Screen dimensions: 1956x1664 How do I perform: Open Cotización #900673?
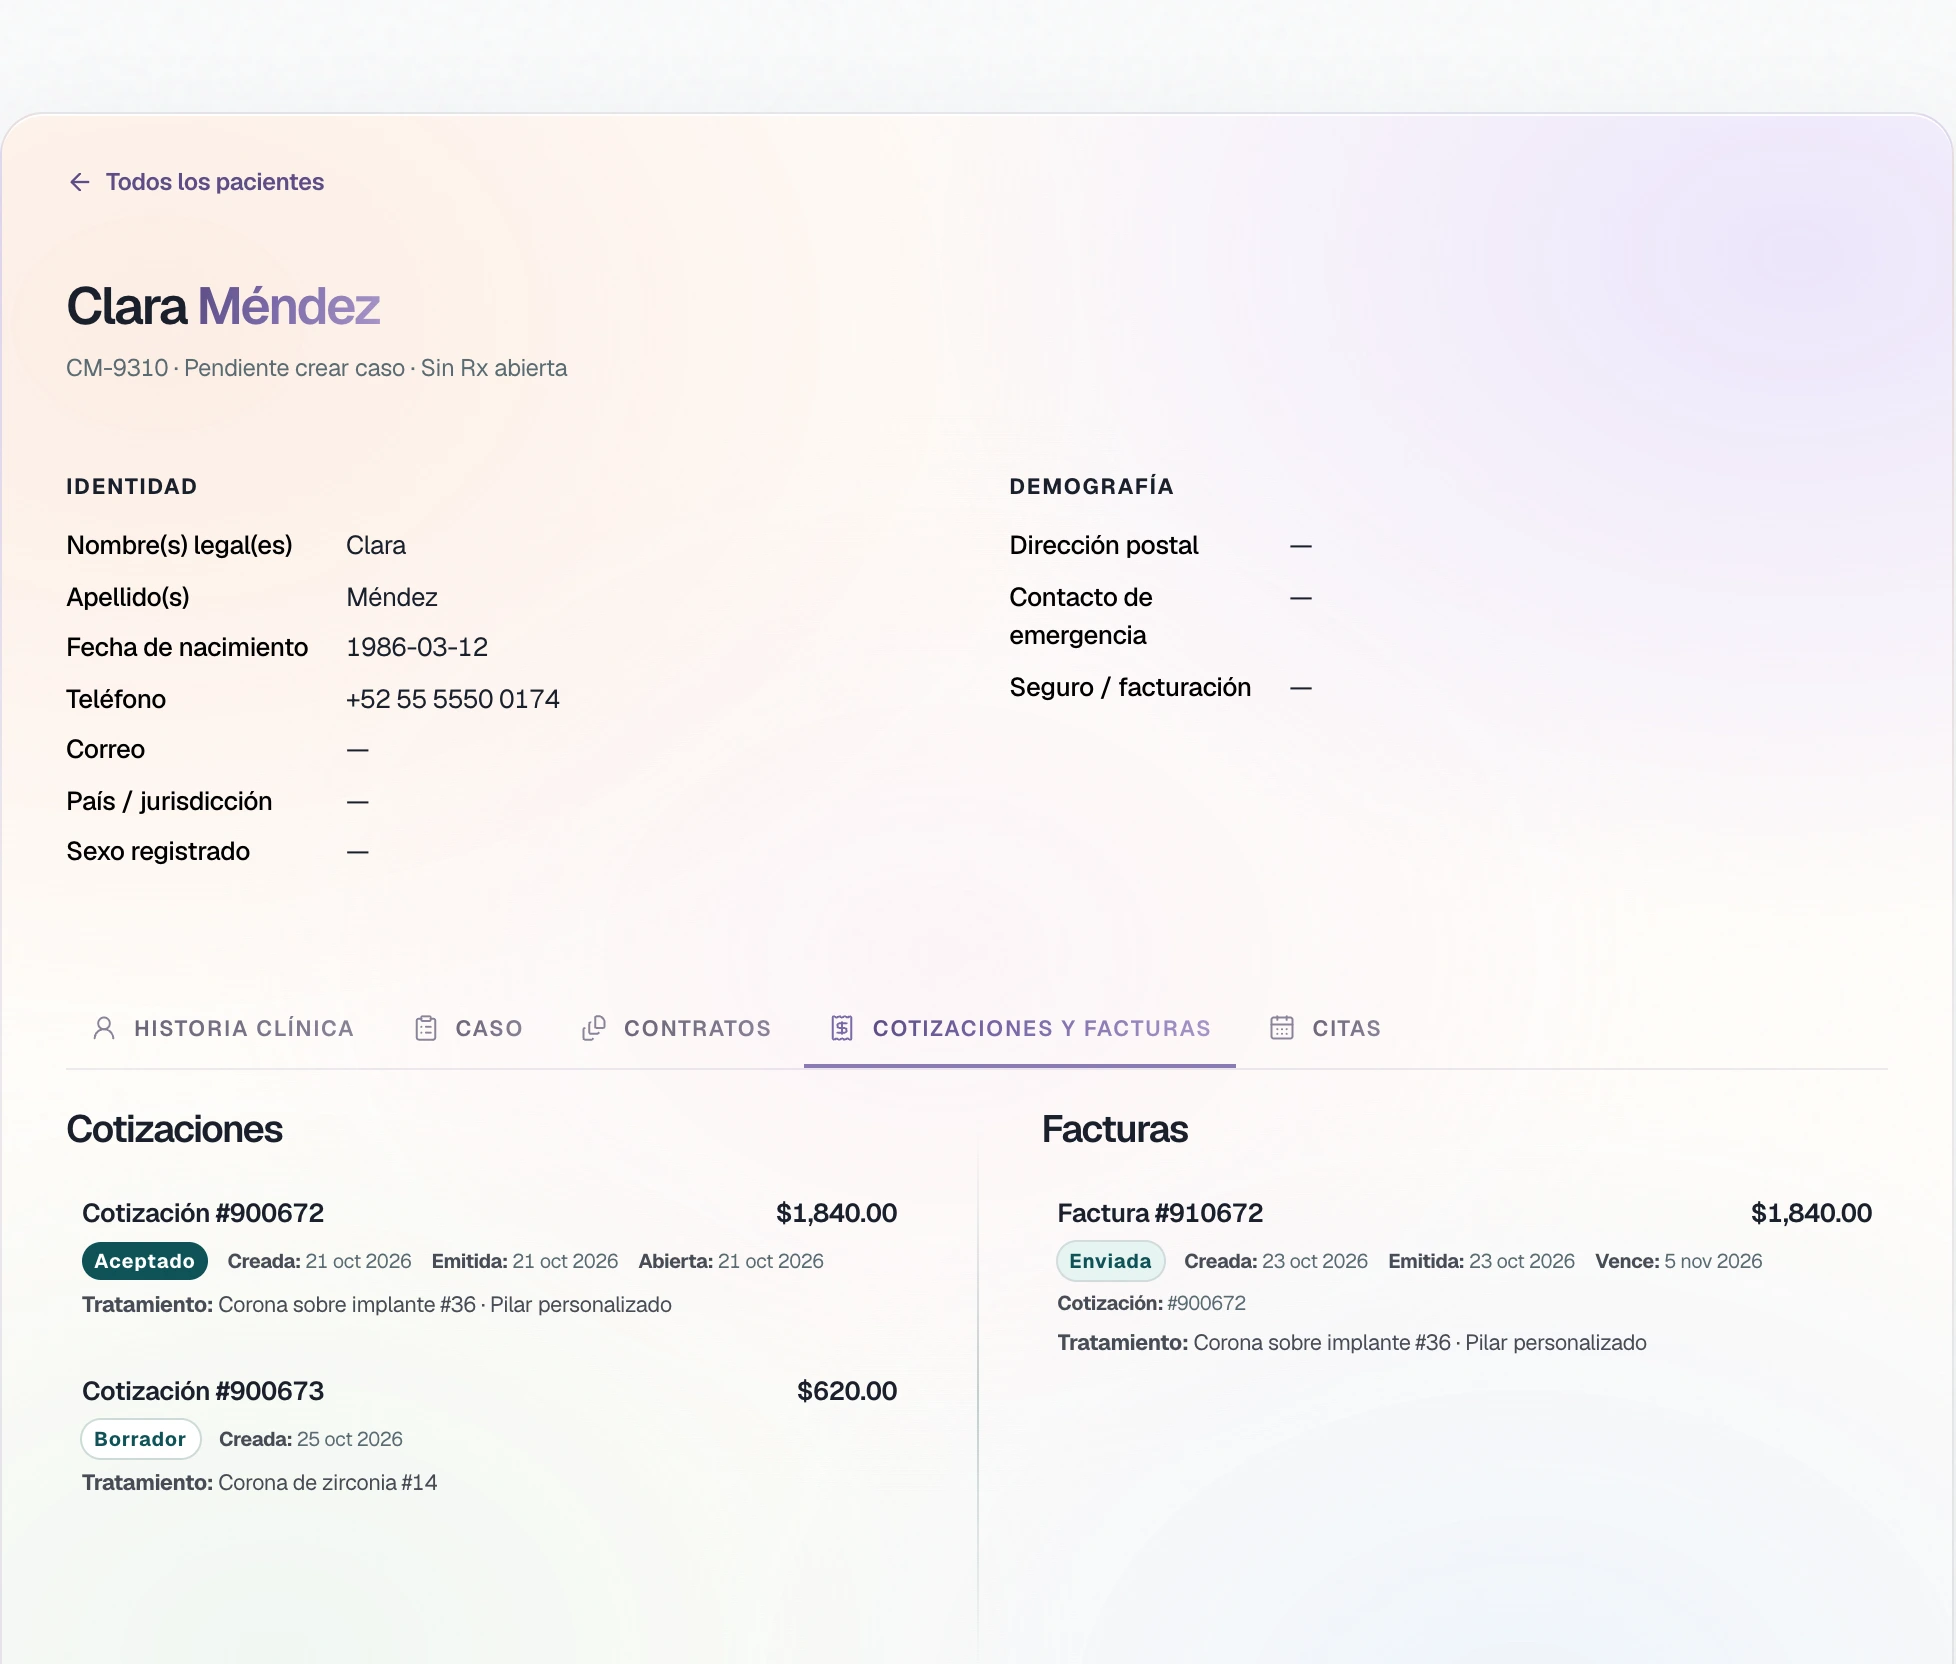tap(203, 1391)
